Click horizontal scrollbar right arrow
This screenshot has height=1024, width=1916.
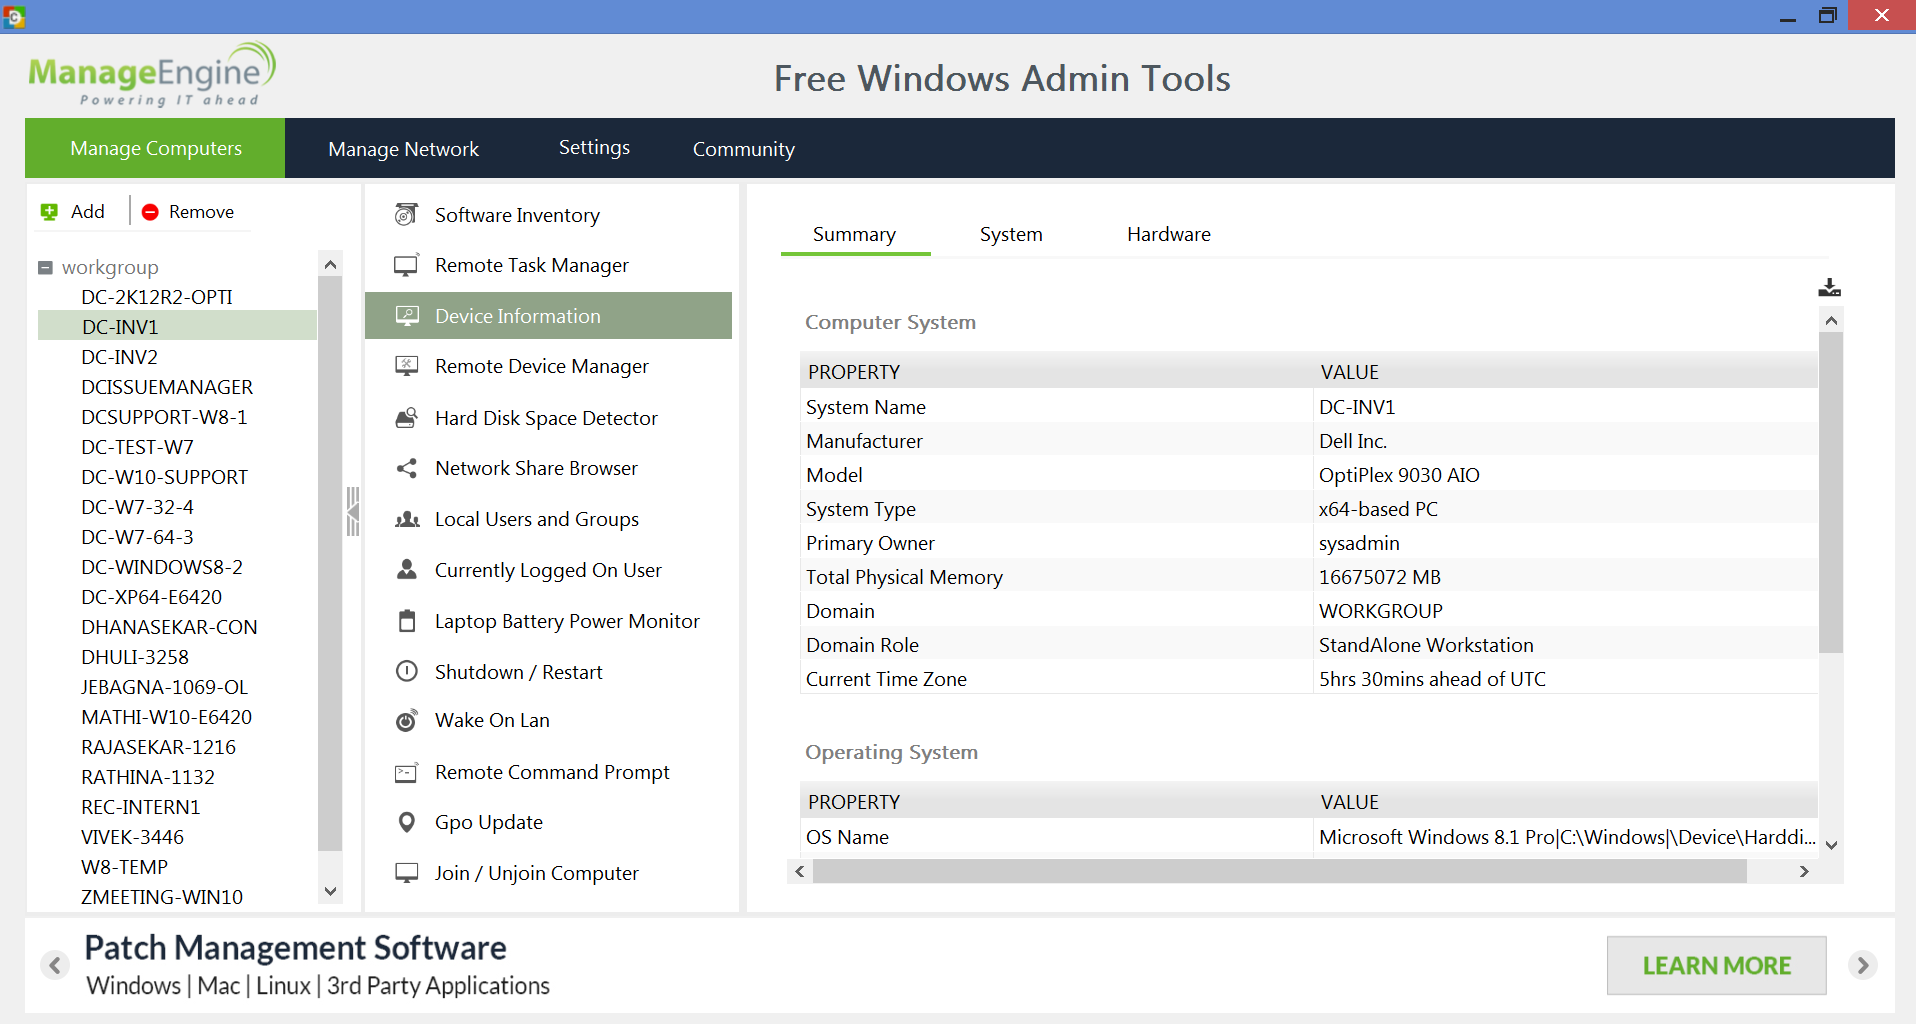[1804, 871]
